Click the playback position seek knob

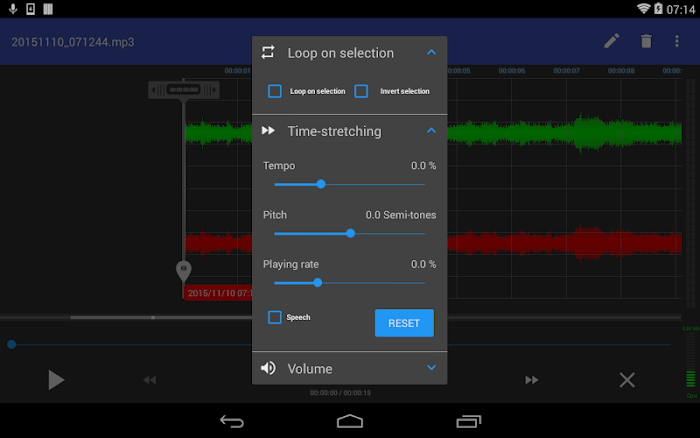point(12,344)
